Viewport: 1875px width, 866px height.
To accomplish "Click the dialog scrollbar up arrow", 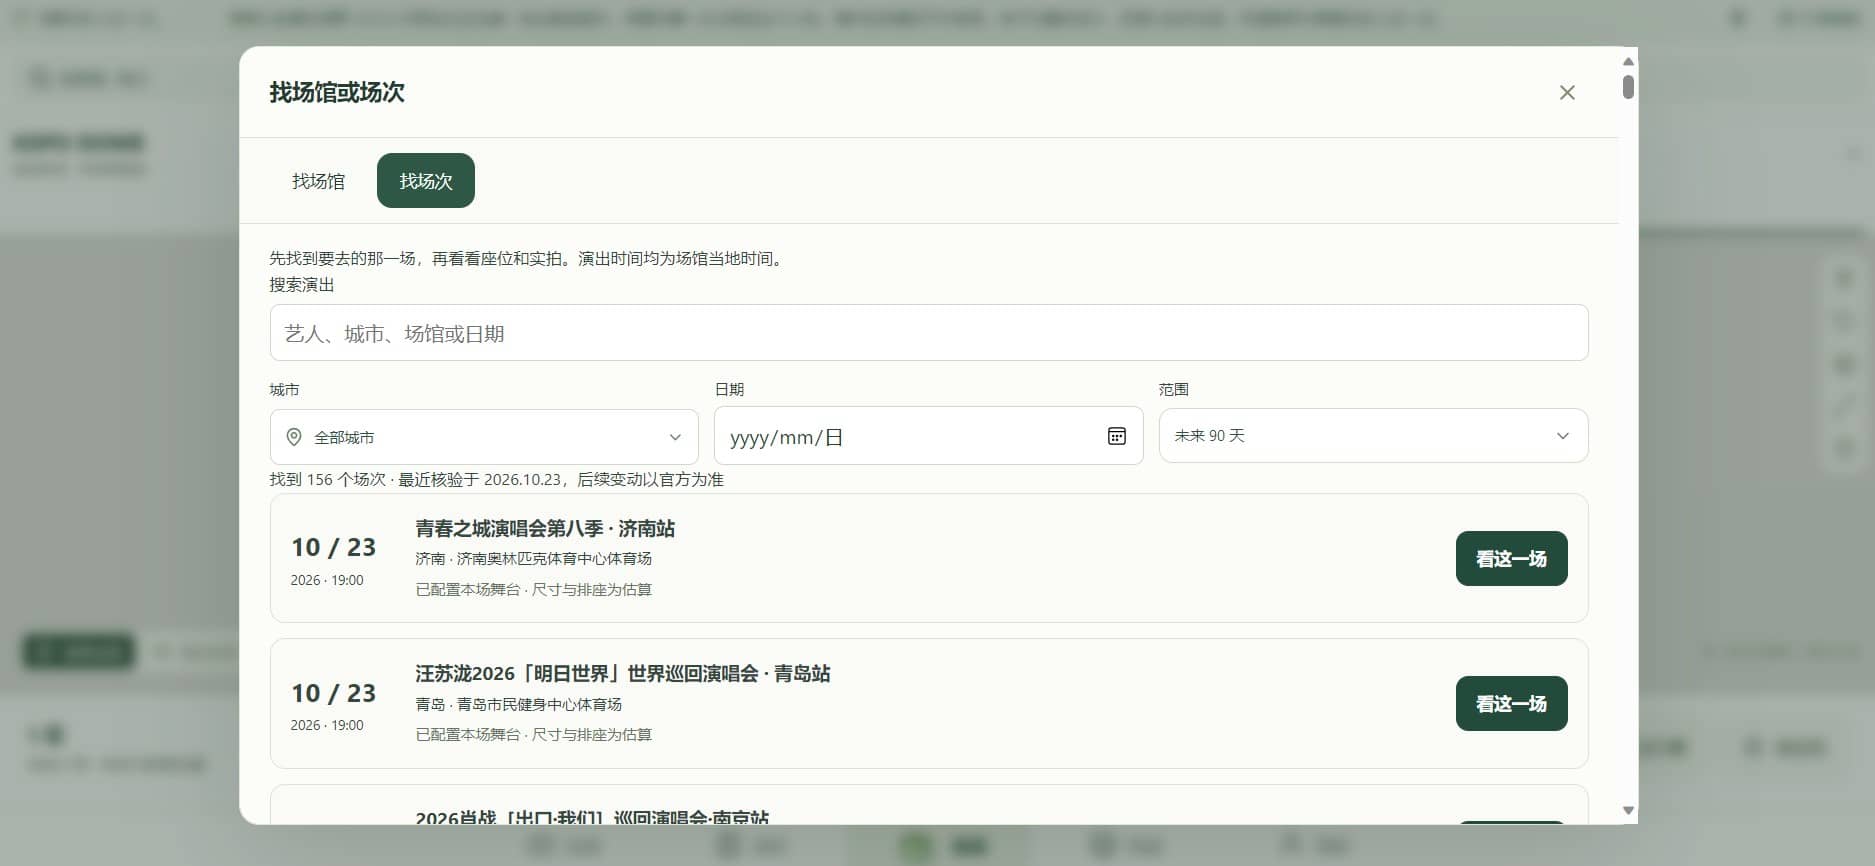I will [1628, 61].
